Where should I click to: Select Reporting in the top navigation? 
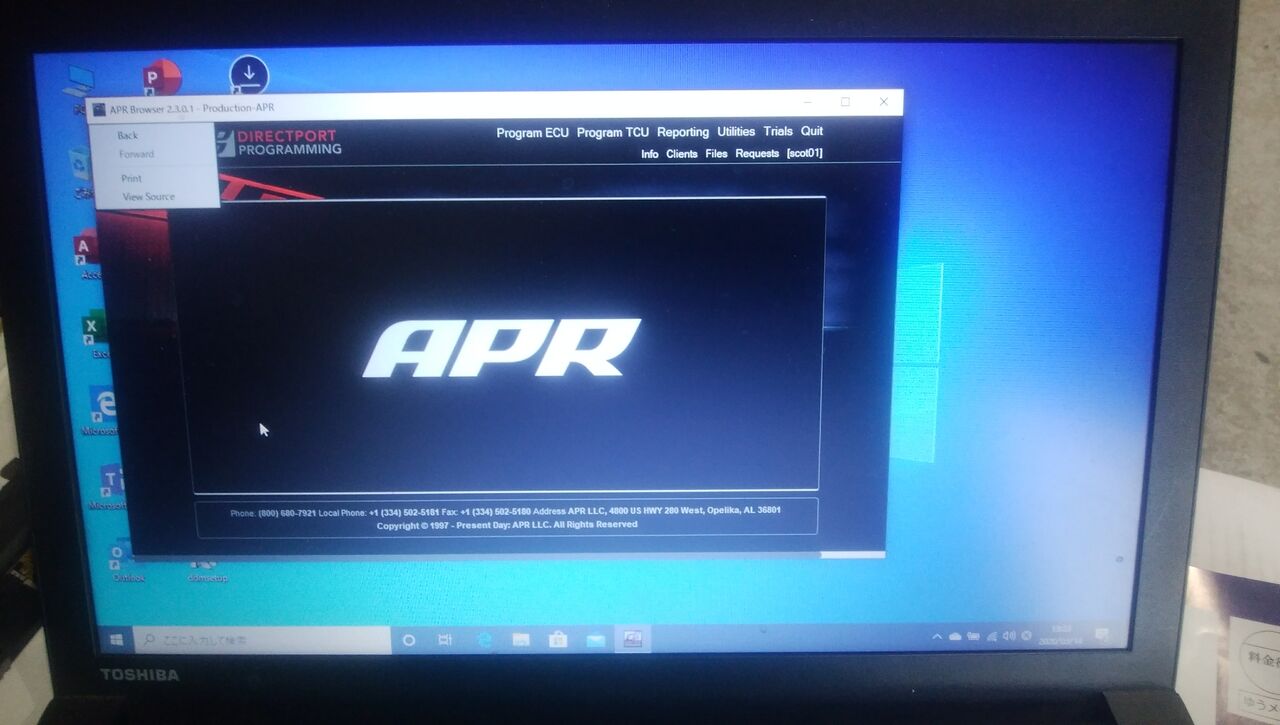pos(683,132)
